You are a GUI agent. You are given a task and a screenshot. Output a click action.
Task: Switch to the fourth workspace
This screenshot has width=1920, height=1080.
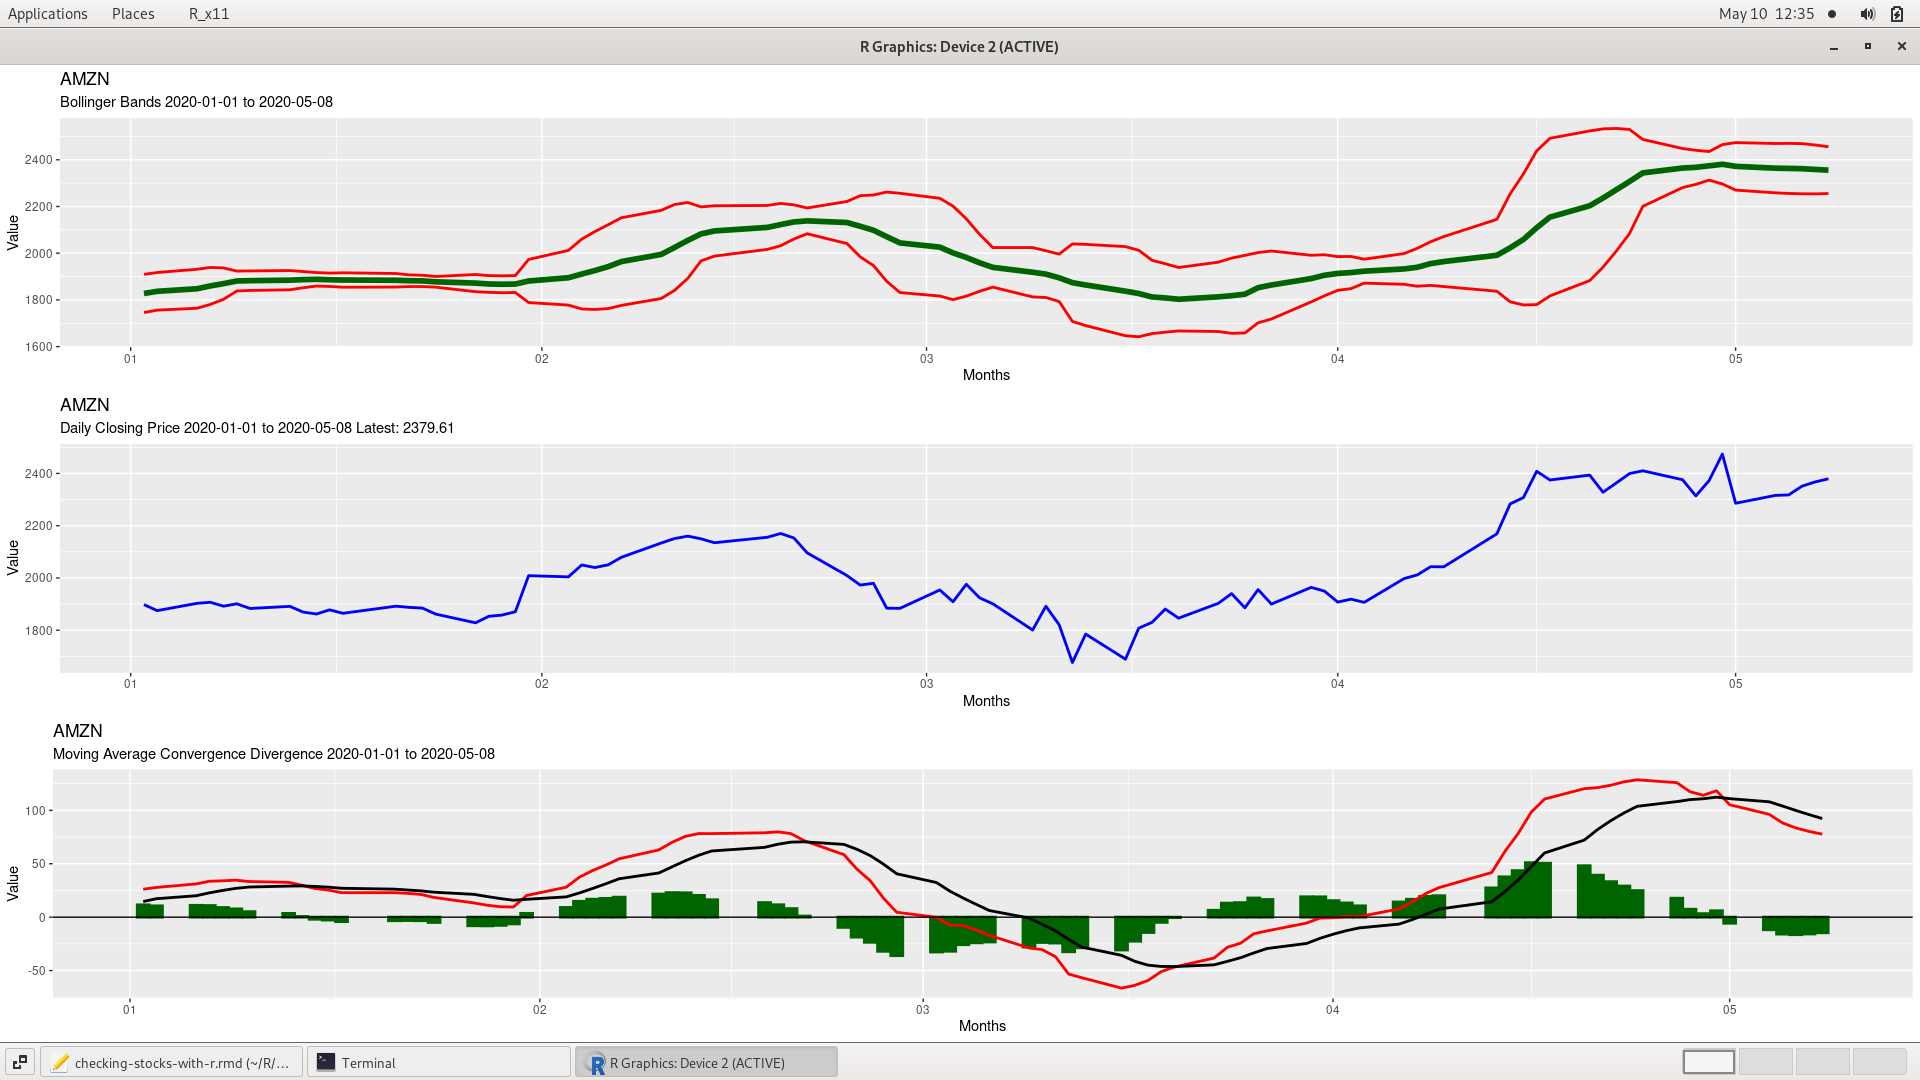coord(1879,1061)
